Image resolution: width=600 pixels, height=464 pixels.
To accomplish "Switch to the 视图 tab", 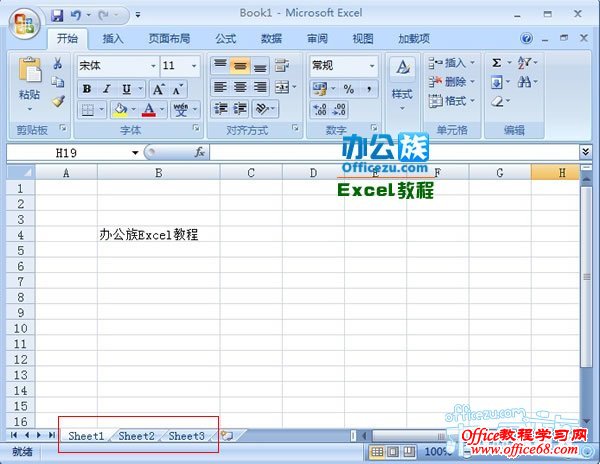I will tap(363, 39).
